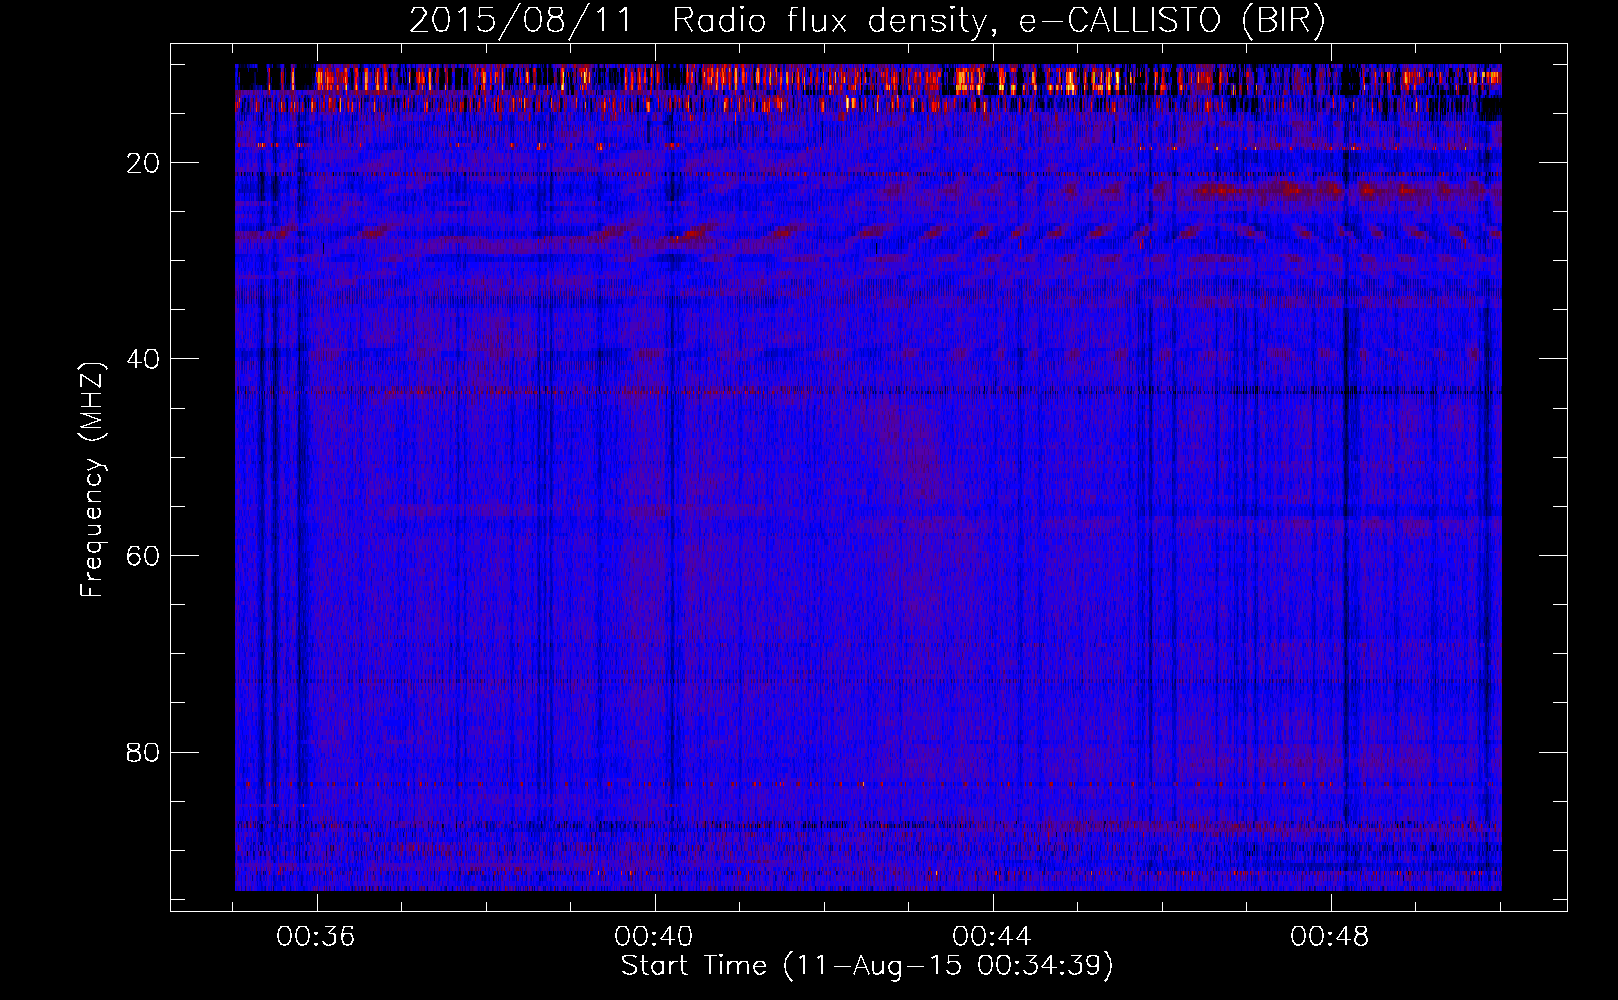Click the 00:40 time axis label
Viewport: 1618px width, 1000px height.
point(654,937)
